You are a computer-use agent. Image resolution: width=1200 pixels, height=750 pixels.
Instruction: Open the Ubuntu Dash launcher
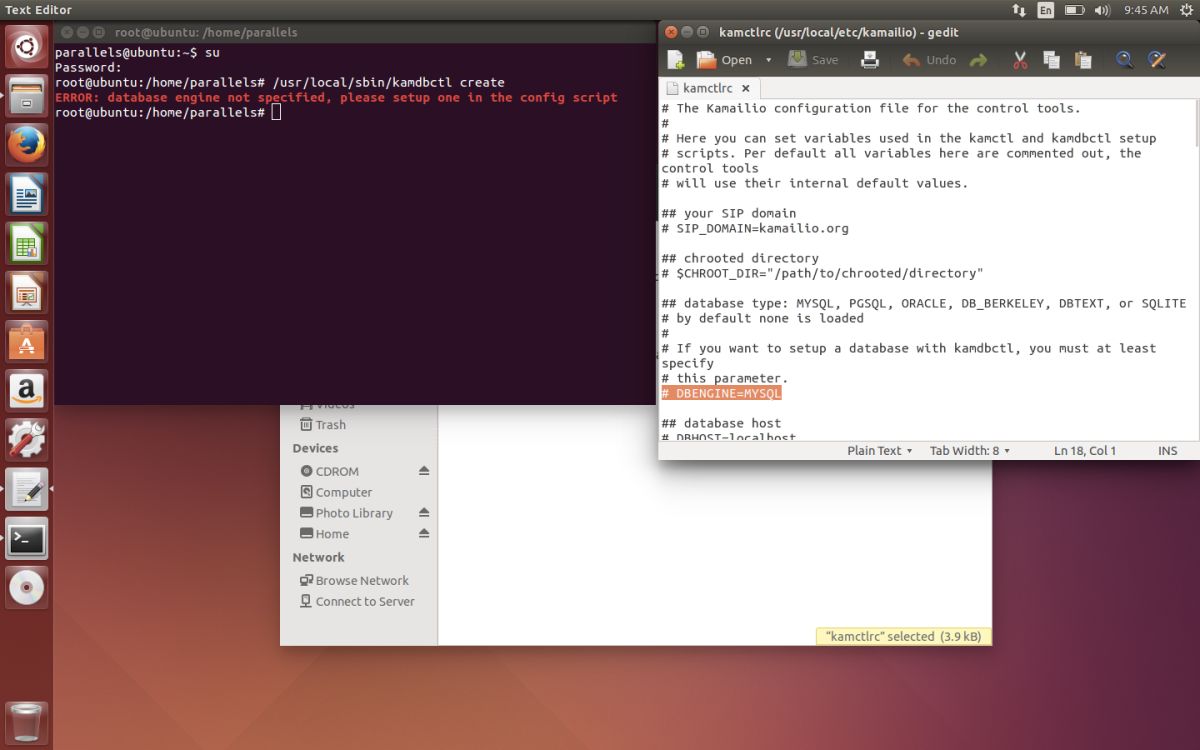(27, 46)
